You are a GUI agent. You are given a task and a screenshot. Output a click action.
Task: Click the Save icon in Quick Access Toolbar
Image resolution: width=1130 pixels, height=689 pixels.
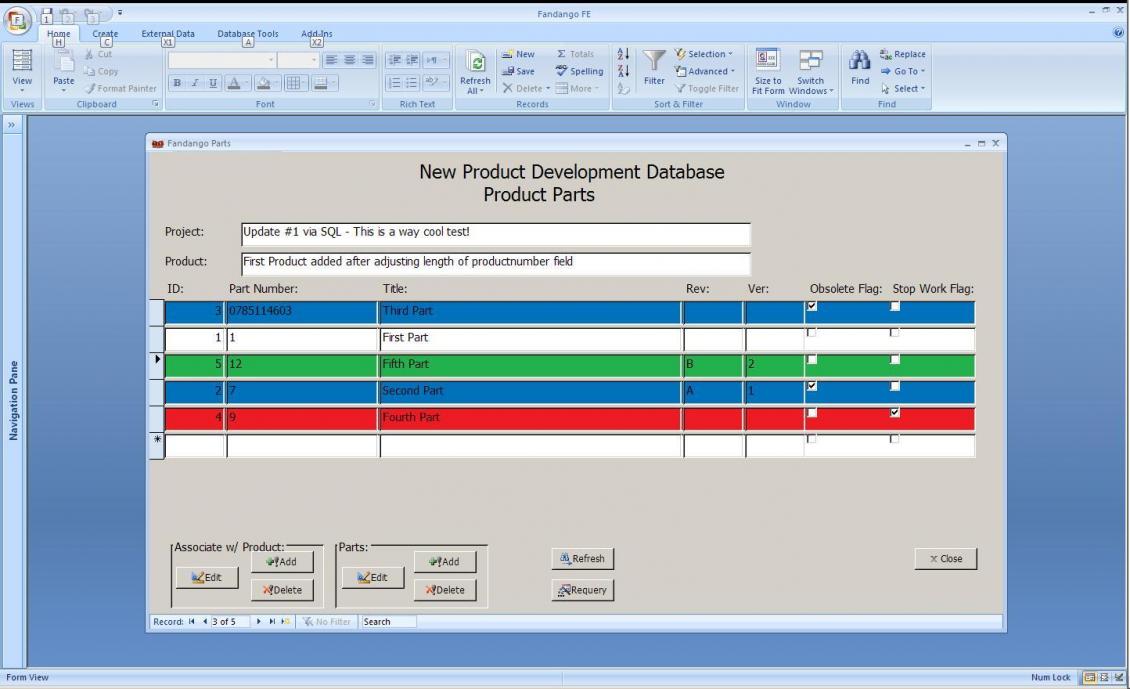tap(47, 15)
